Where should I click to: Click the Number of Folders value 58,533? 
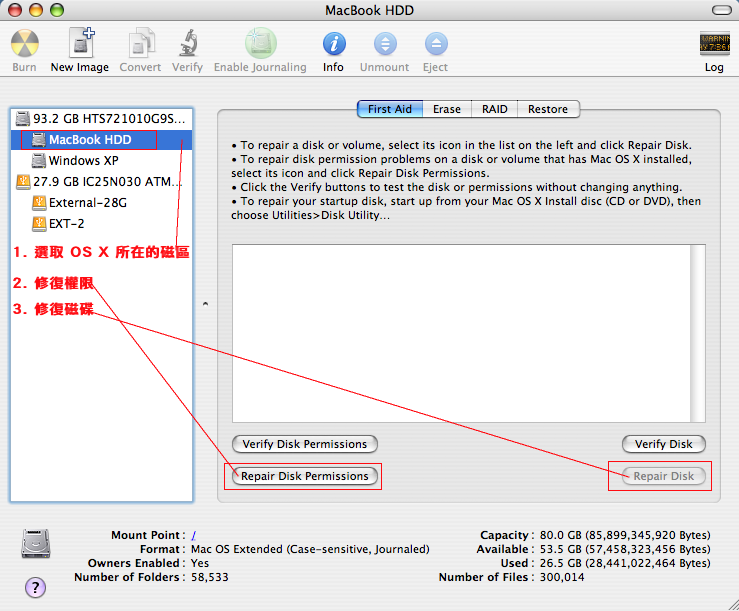pos(210,578)
